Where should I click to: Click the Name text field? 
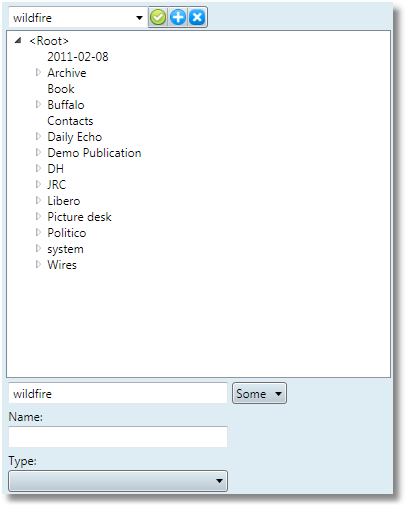click(118, 436)
